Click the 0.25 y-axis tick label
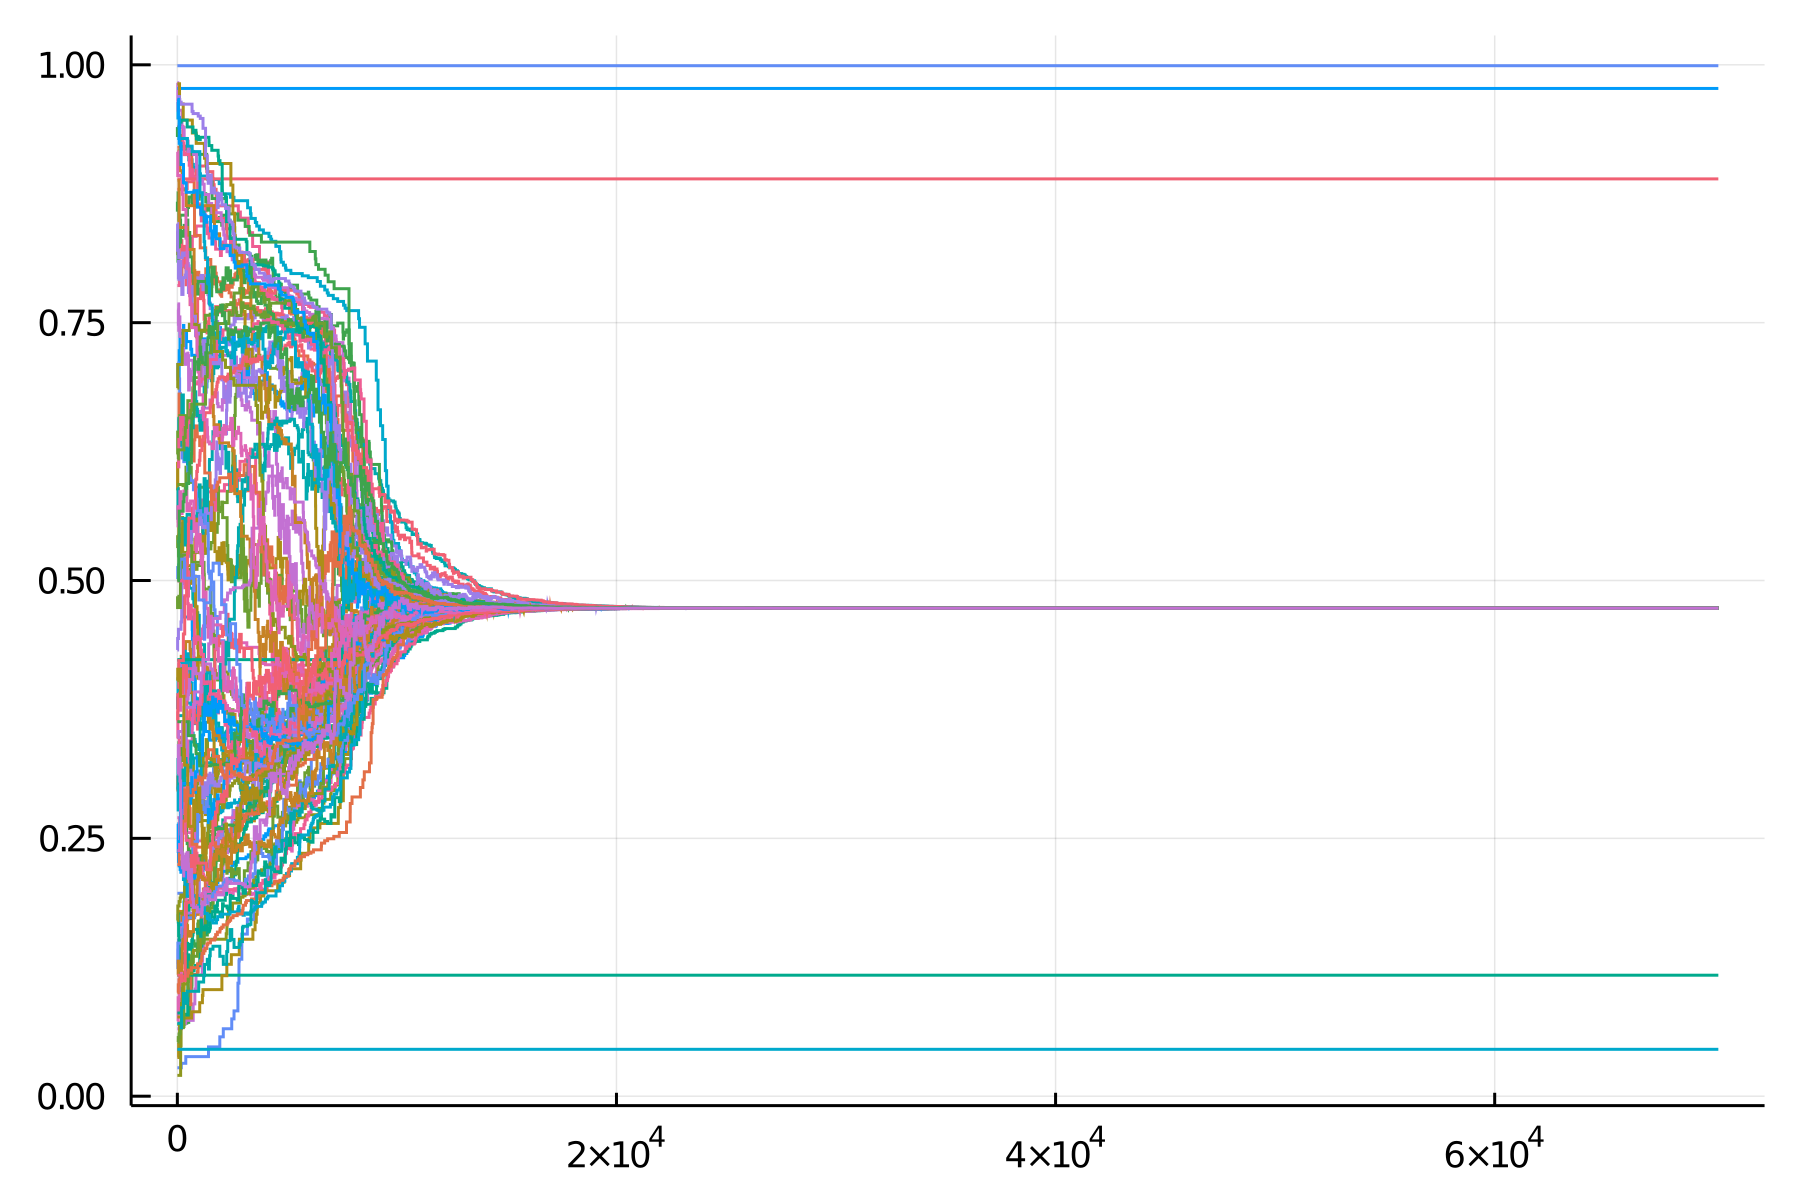The width and height of the screenshot is (1800, 1200). coord(72,840)
